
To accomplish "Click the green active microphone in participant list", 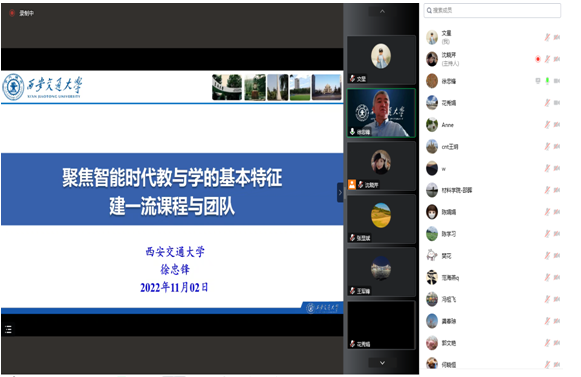I will (547, 81).
